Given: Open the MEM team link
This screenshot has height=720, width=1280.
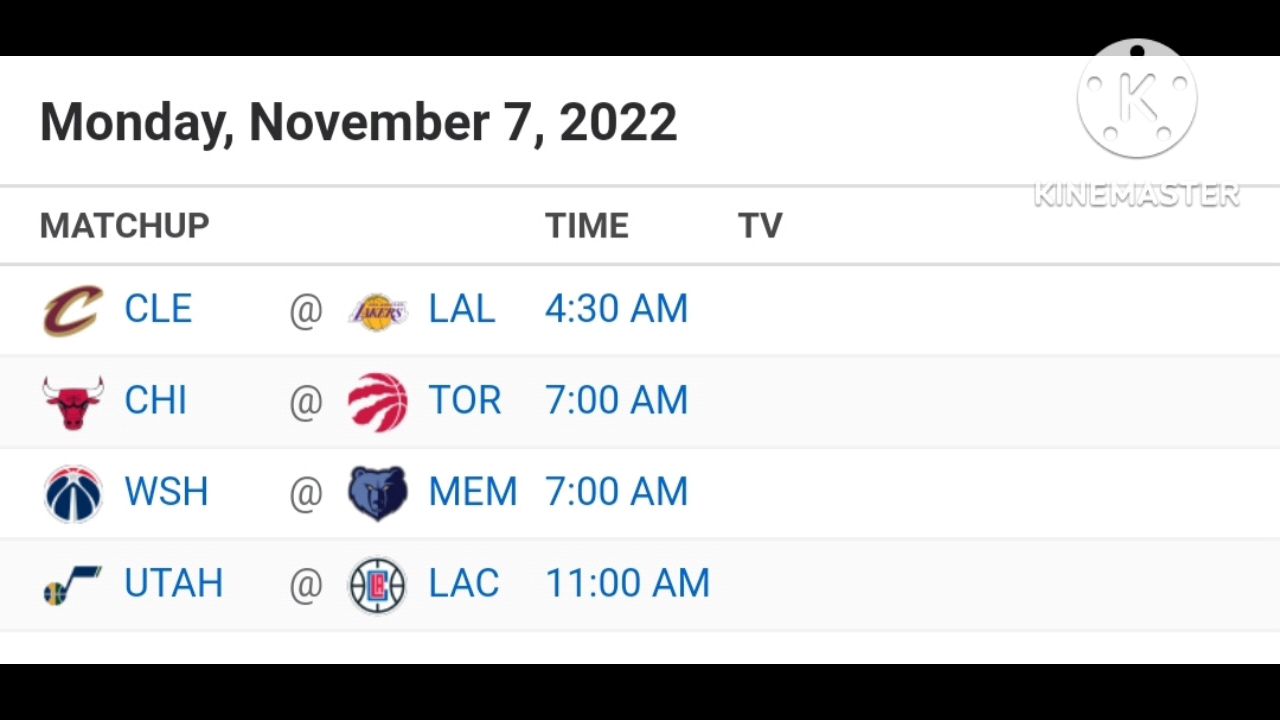Looking at the screenshot, I should click(472, 492).
